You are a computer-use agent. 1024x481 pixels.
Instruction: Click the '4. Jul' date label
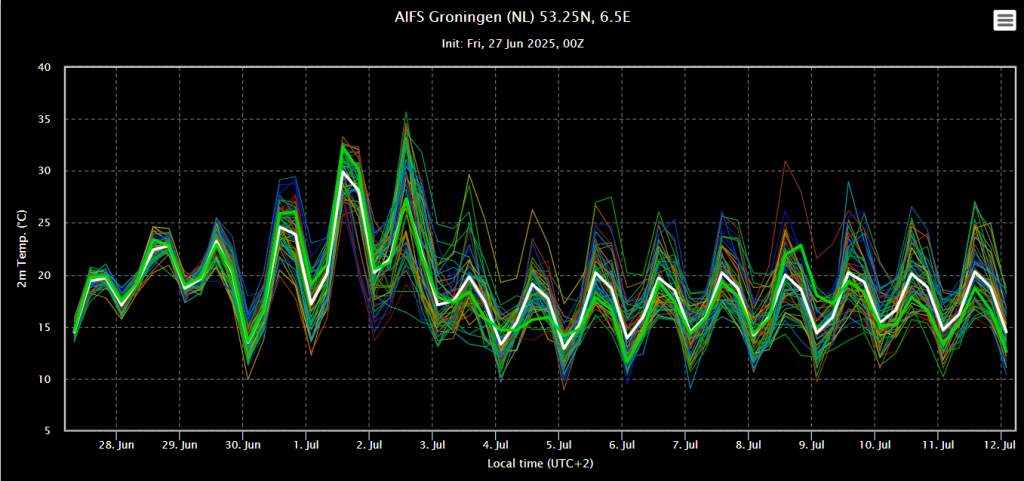(496, 445)
